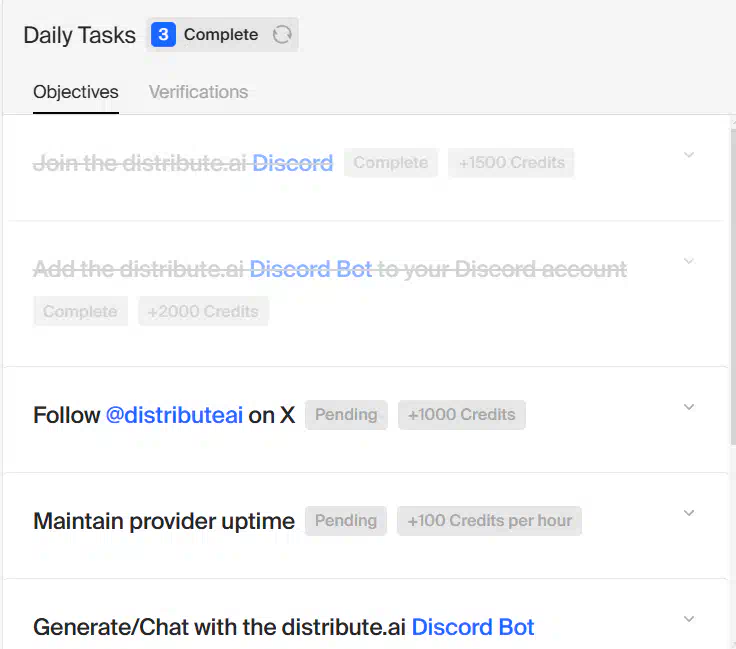Click Pending badge on Follow @distributeai
The image size is (736, 649).
[346, 415]
